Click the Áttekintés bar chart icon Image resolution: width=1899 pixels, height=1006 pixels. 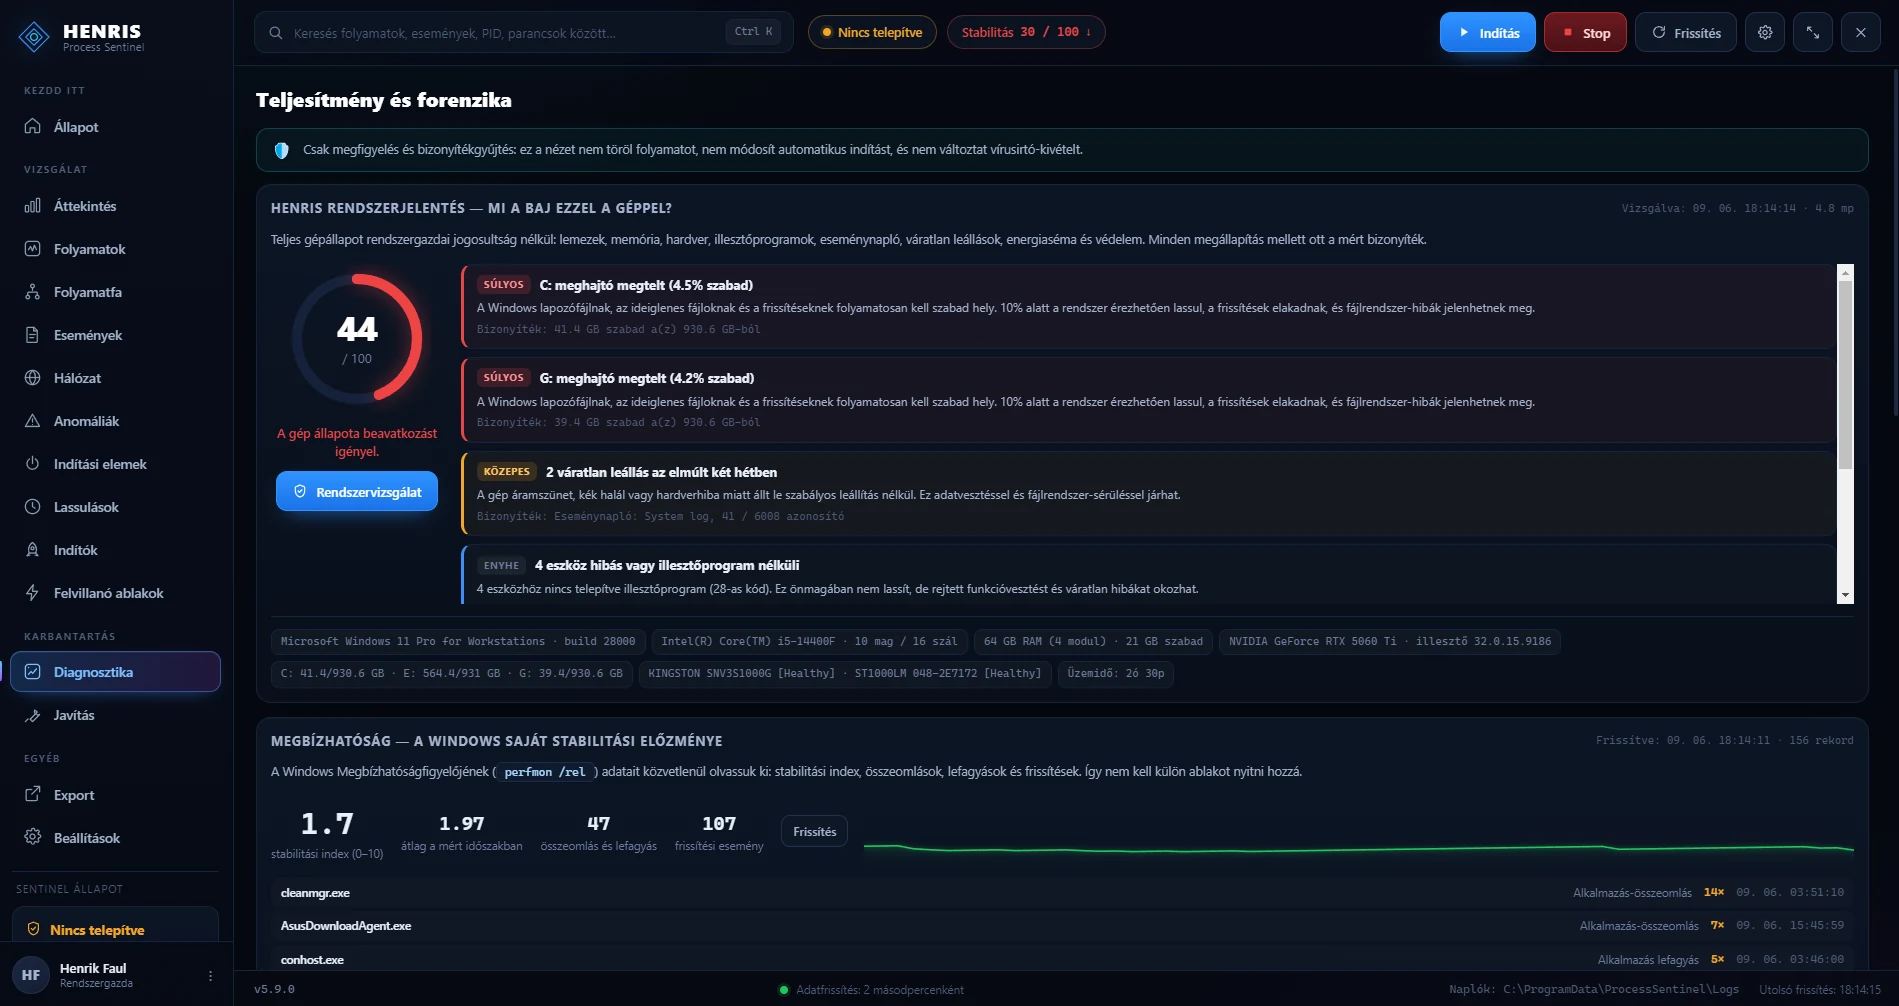[x=33, y=206]
